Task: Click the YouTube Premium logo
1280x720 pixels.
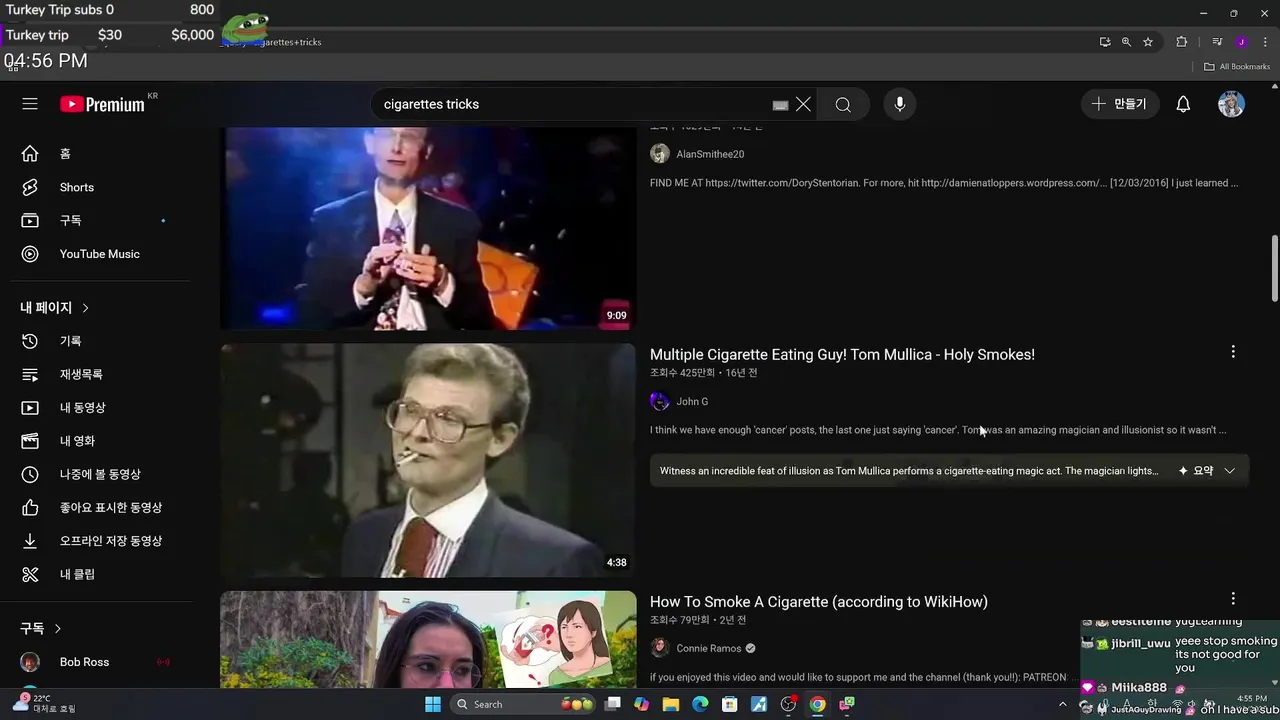Action: [x=102, y=104]
